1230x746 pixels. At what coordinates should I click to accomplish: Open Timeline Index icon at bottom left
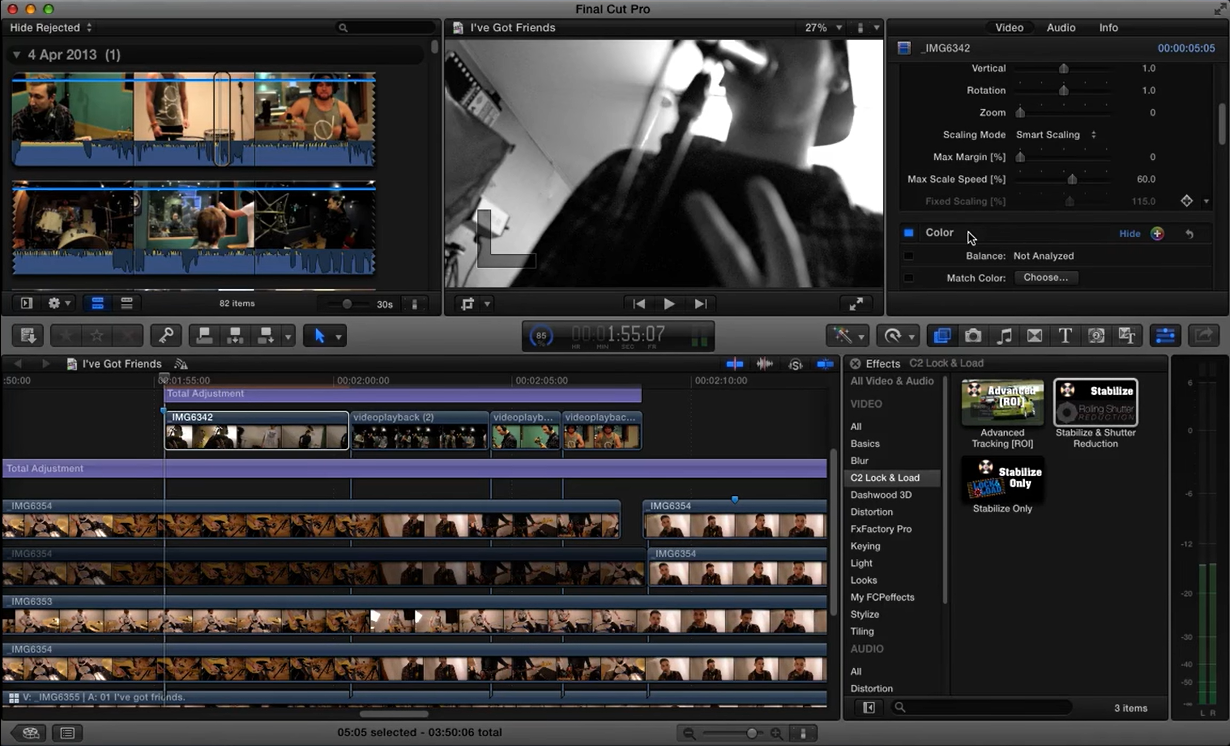click(x=67, y=733)
